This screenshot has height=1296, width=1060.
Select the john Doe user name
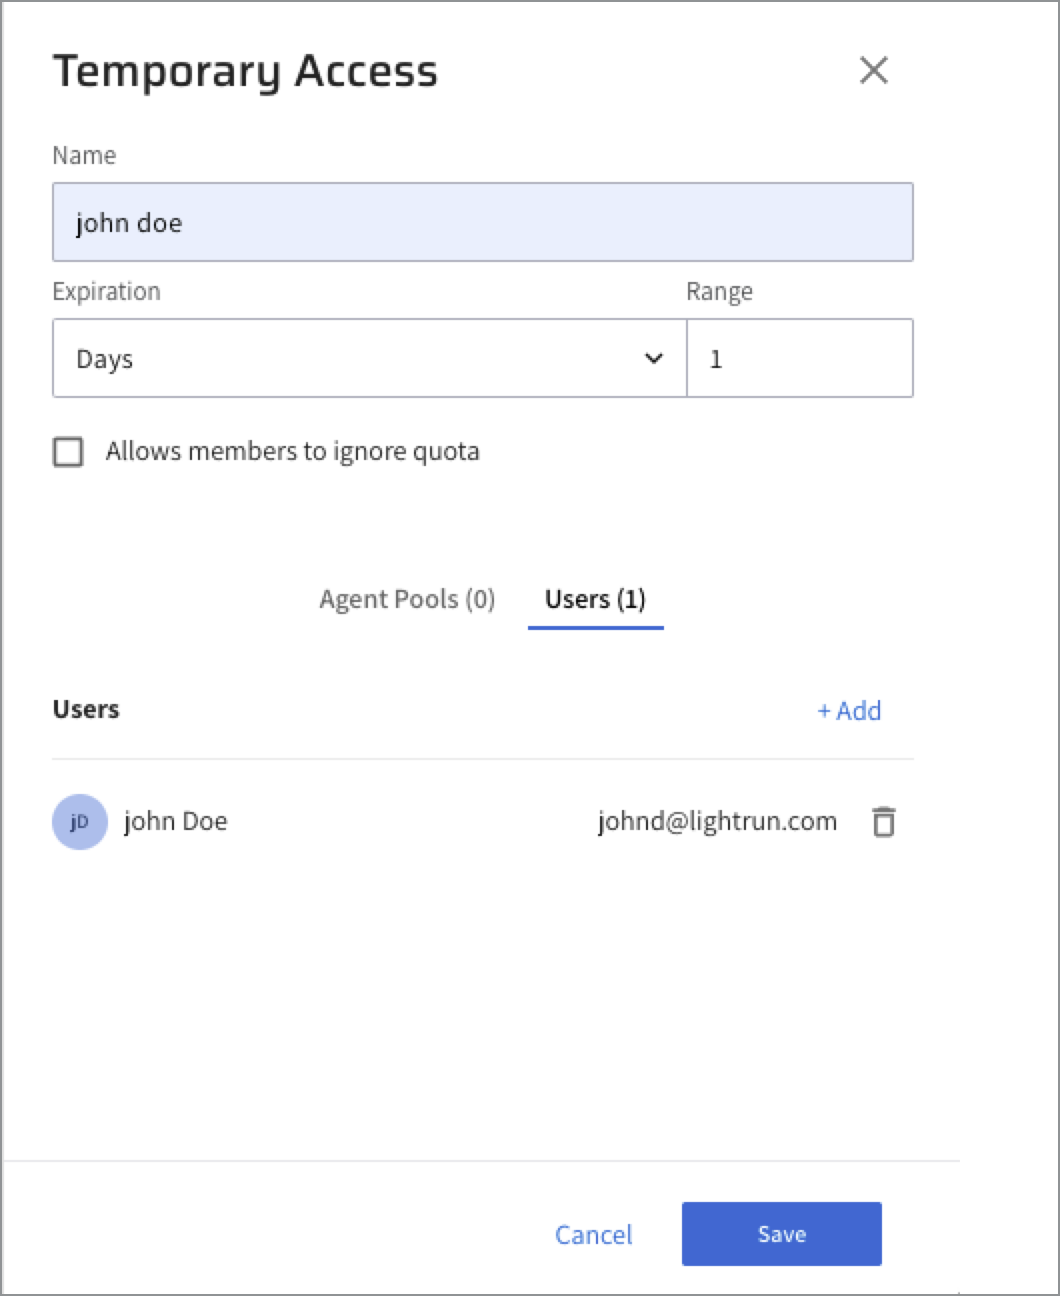click(x=176, y=822)
